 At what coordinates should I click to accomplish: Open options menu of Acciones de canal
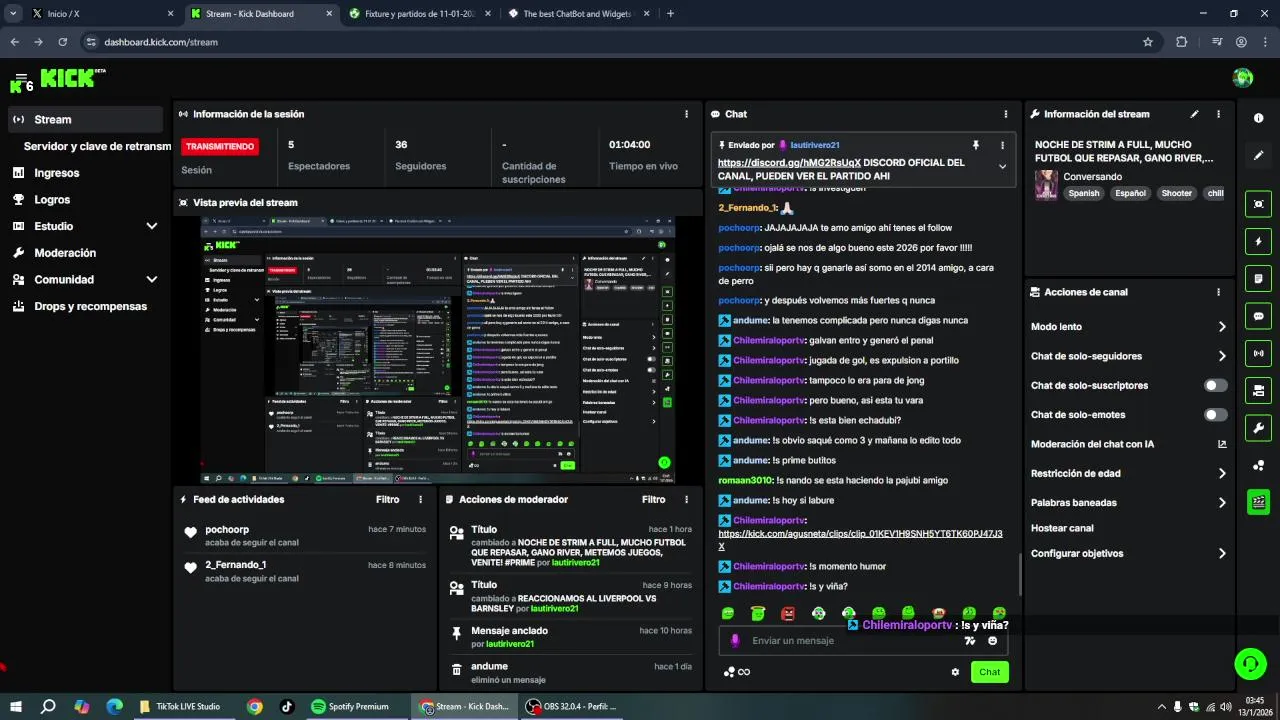[1218, 292]
